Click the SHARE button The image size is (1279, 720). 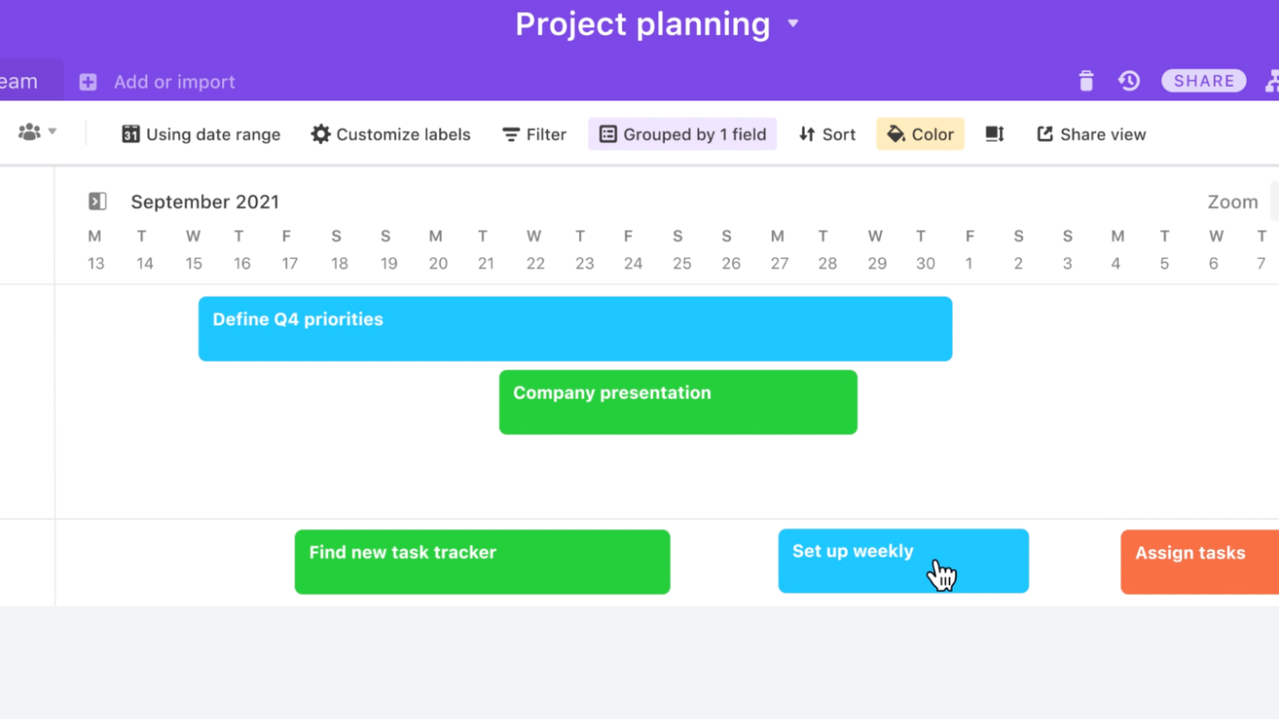[1203, 81]
